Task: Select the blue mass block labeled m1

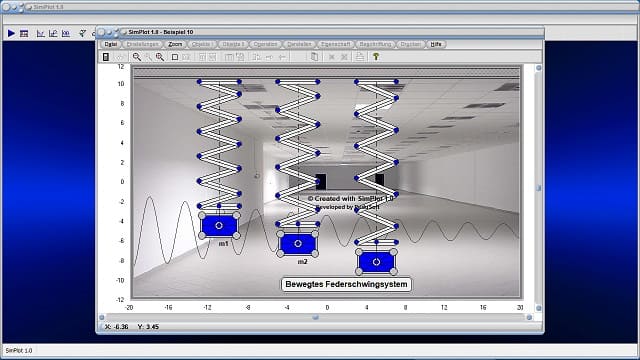Action: (219, 225)
